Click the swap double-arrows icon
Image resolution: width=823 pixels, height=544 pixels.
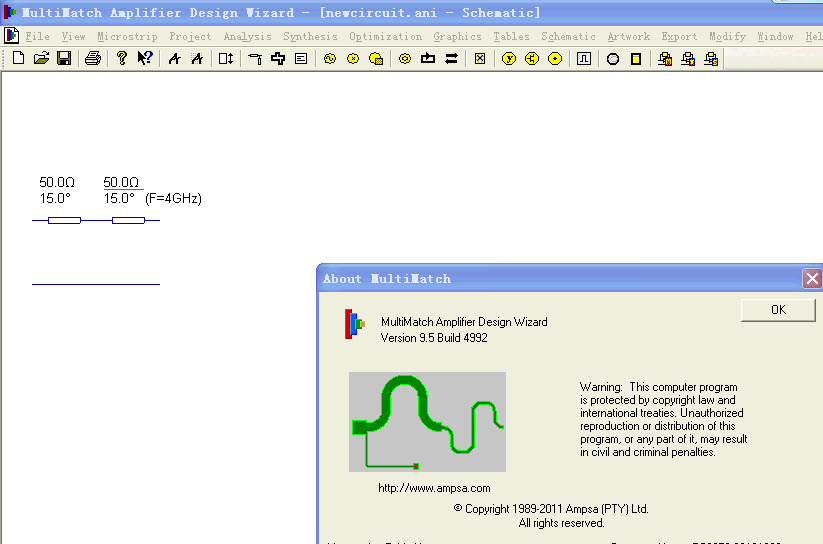[451, 58]
